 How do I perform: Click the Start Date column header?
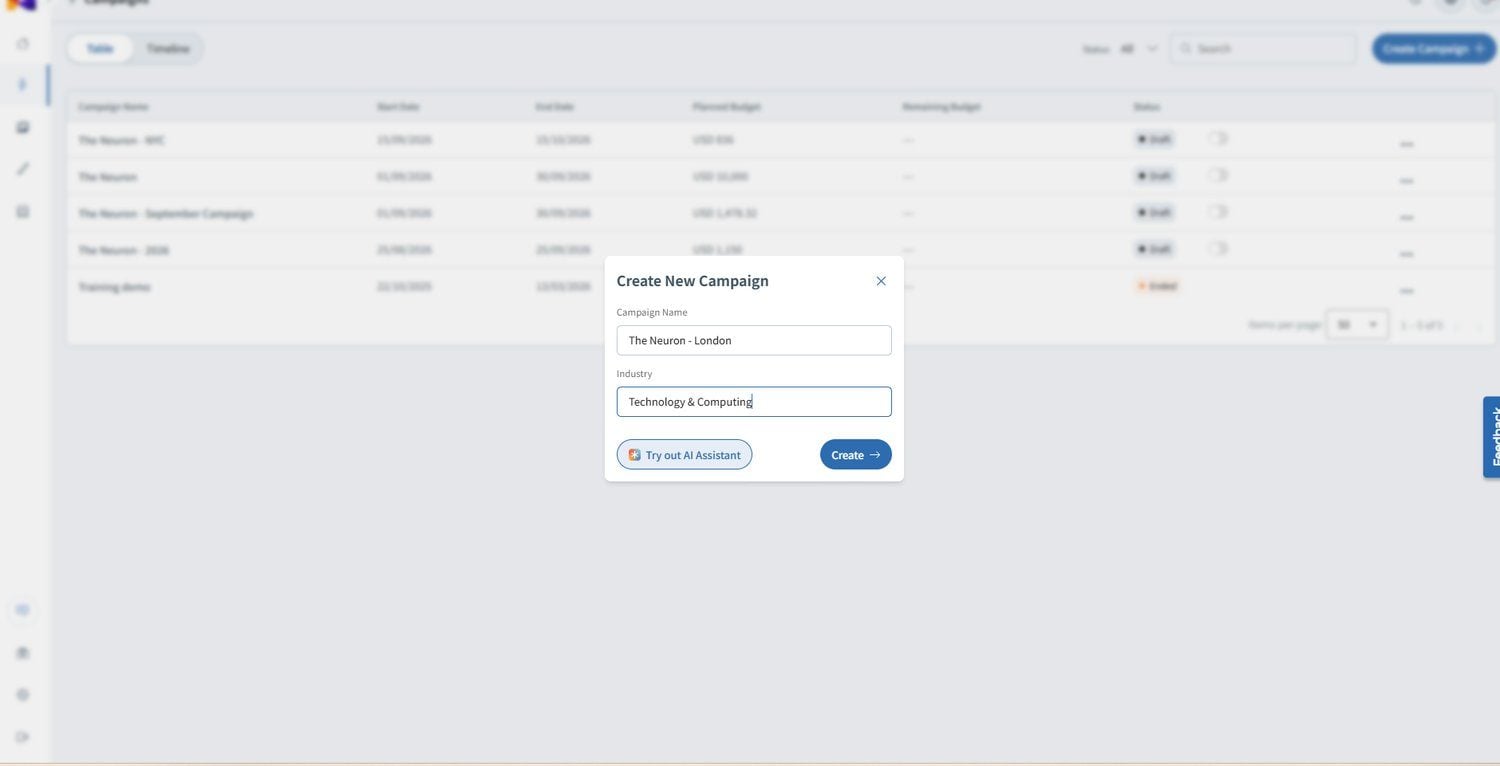pyautogui.click(x=398, y=106)
